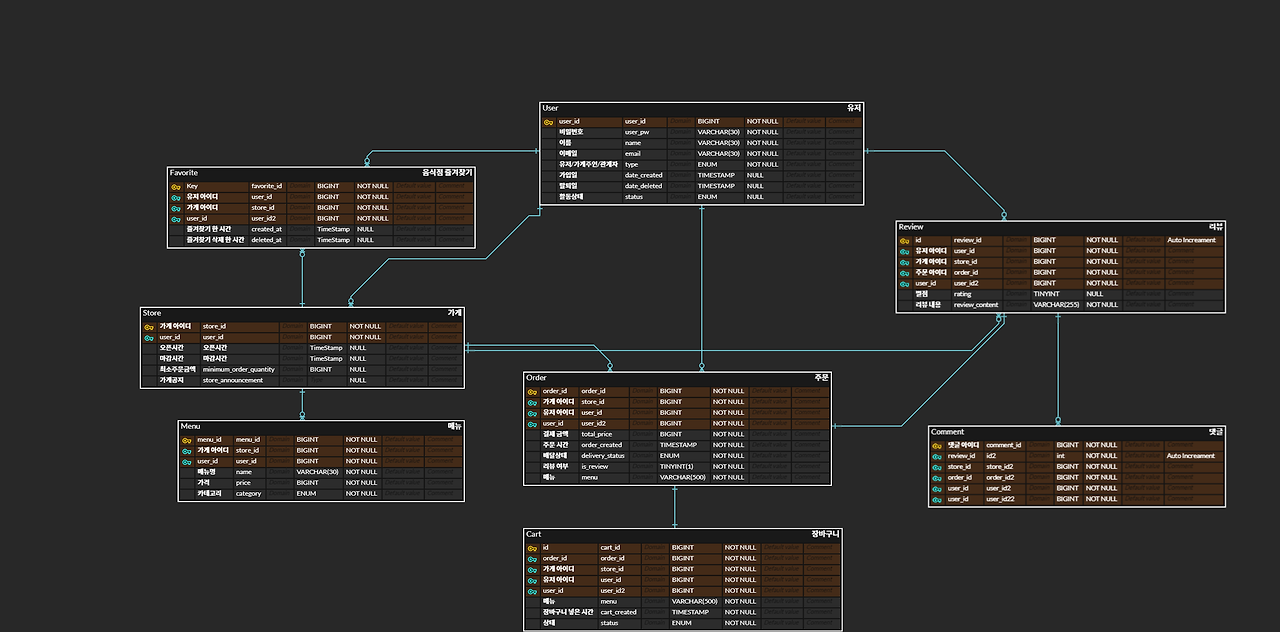Click the foreign key icon of order_id2 in Comment table
Image resolution: width=1280 pixels, height=632 pixels.
[936, 478]
